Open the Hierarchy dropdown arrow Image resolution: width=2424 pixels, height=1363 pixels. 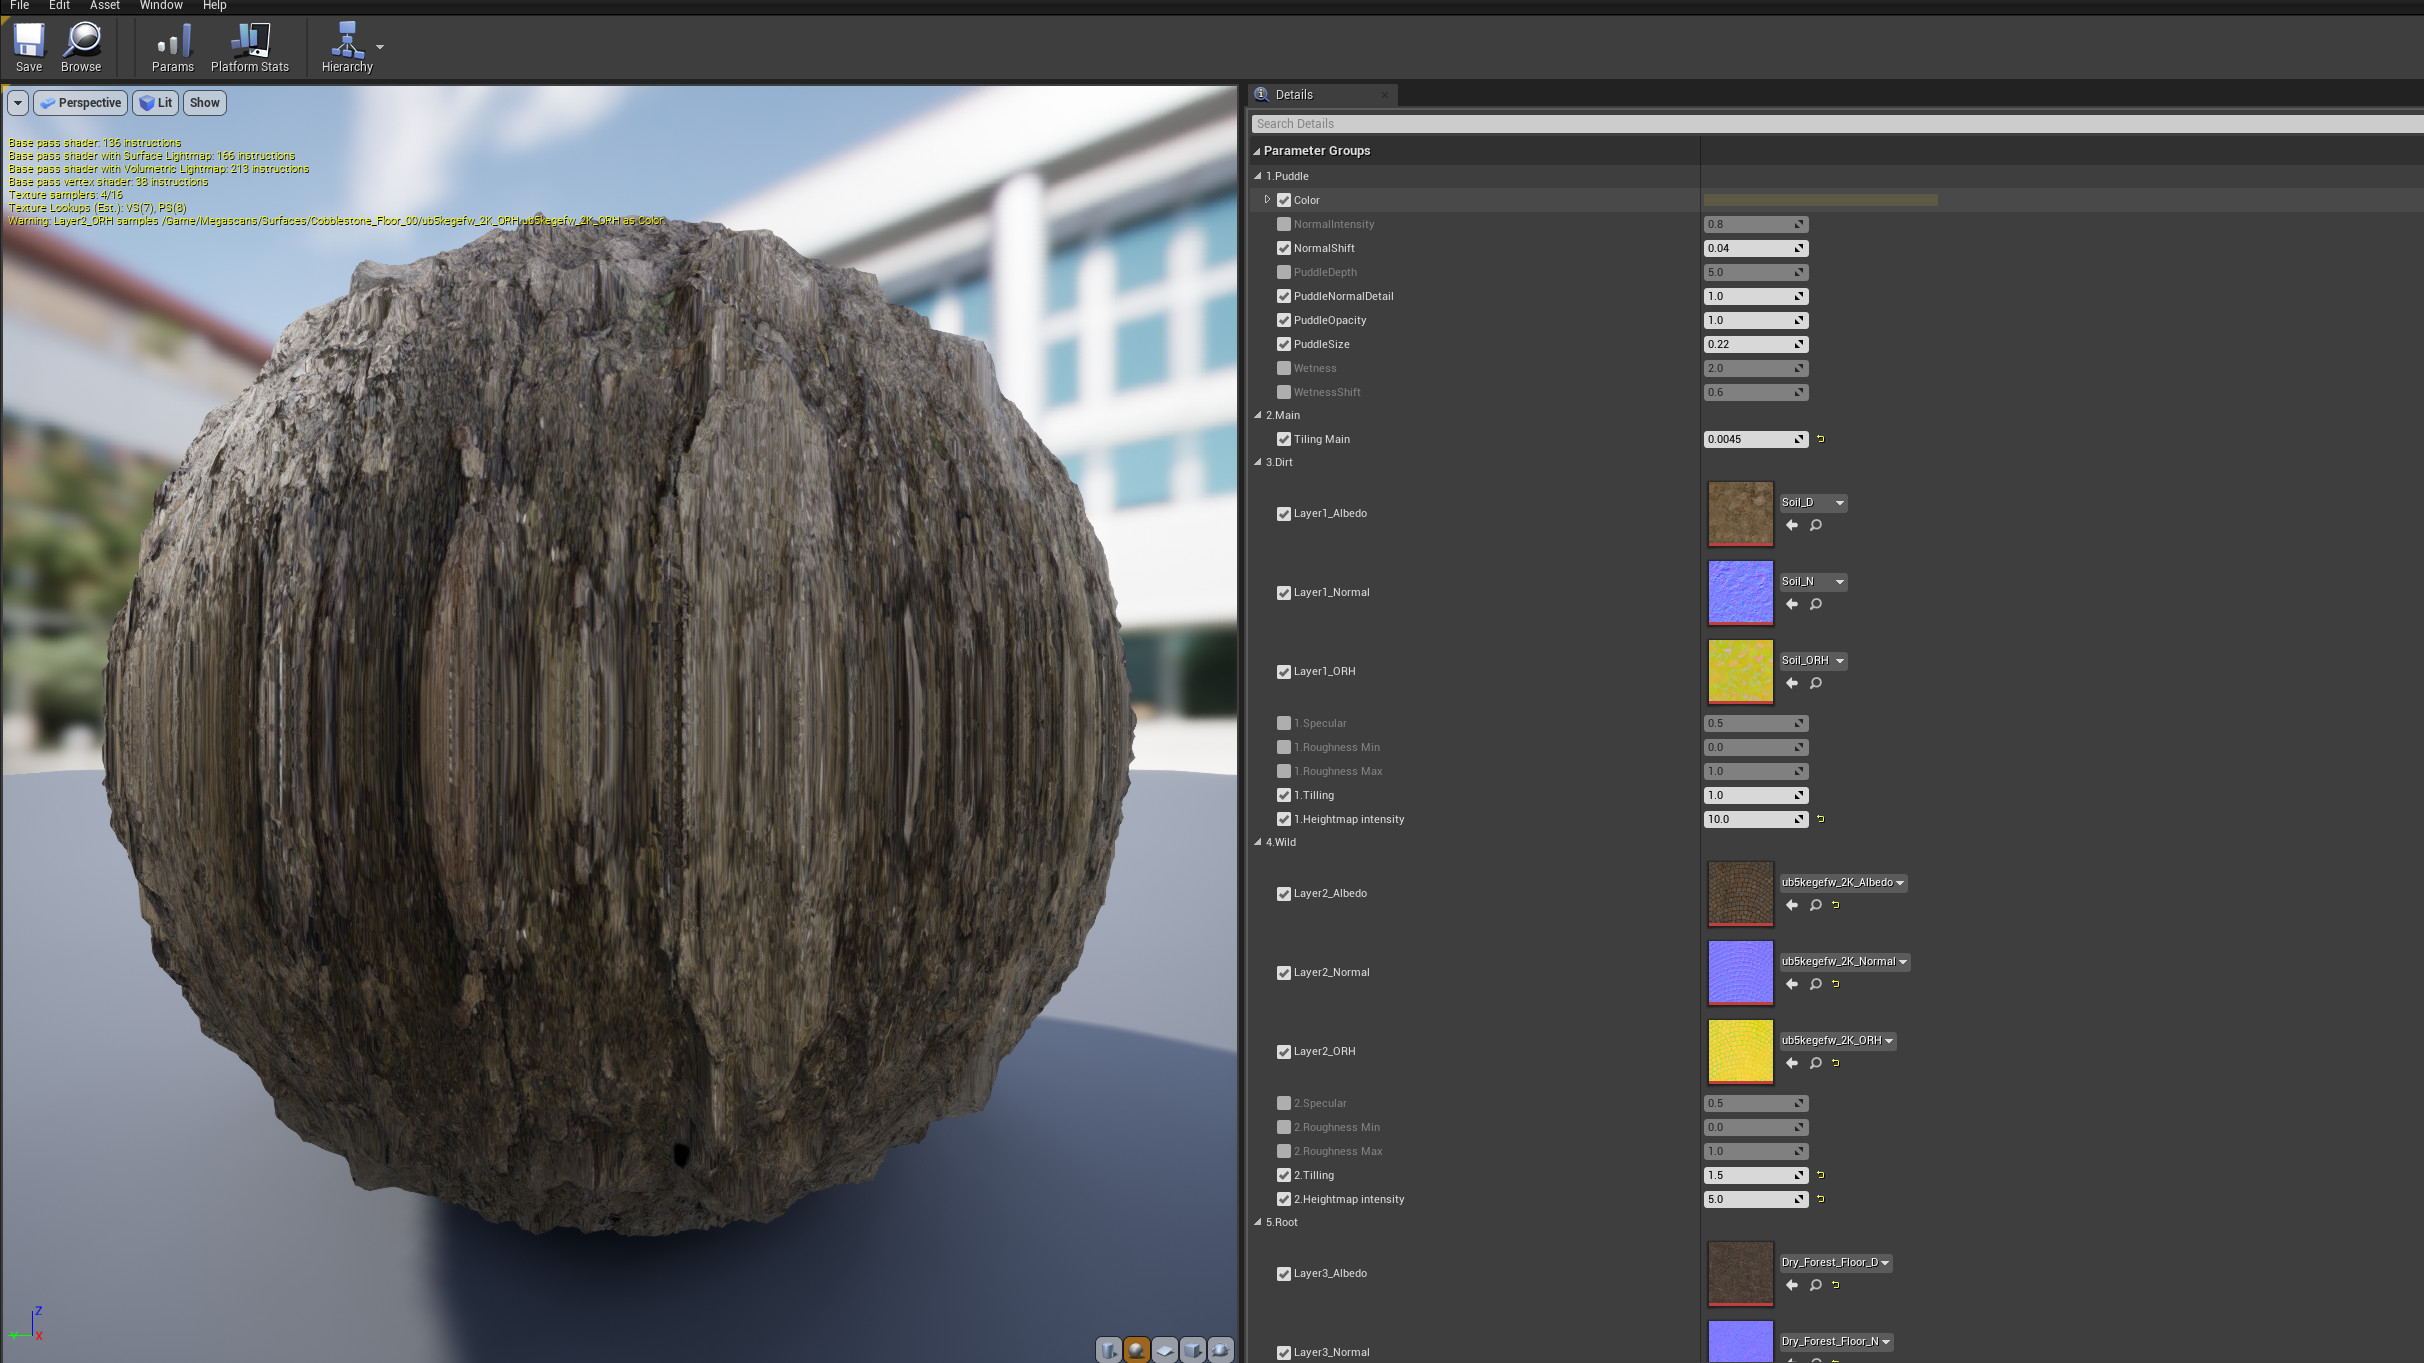pos(380,47)
